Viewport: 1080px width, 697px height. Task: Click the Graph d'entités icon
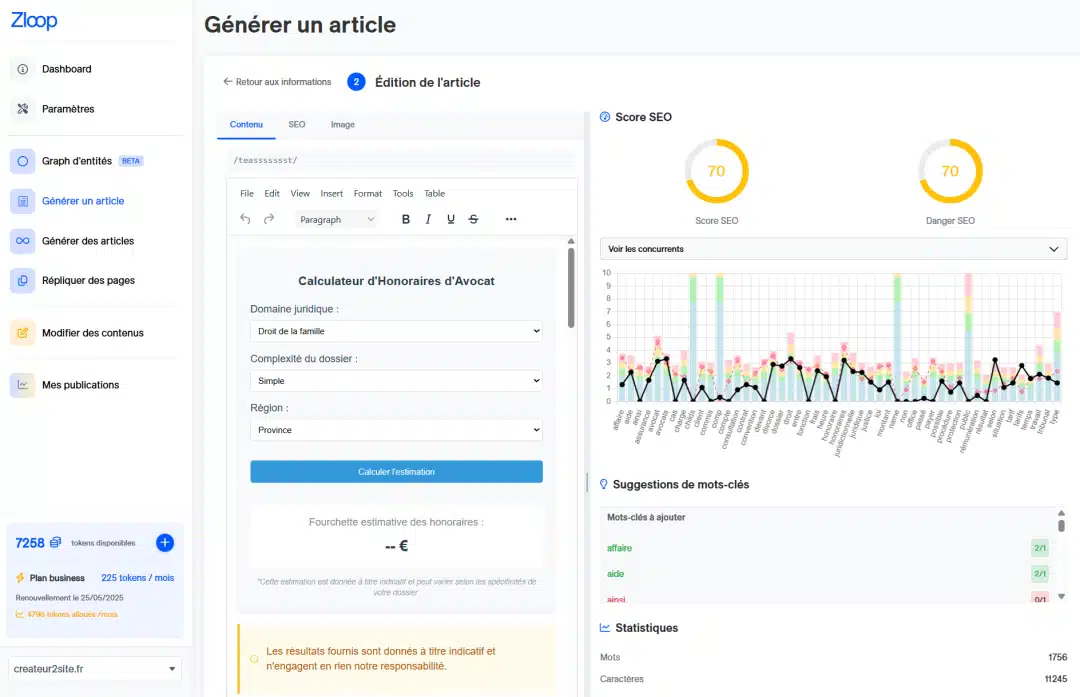23,161
